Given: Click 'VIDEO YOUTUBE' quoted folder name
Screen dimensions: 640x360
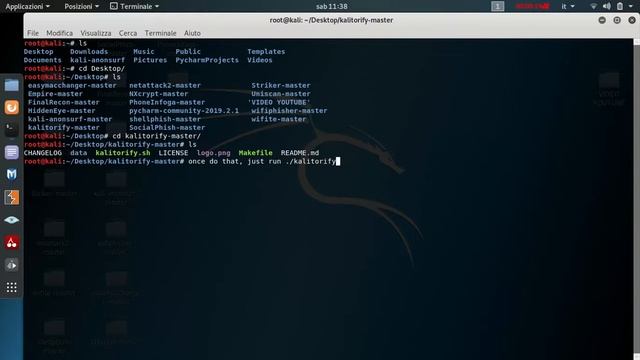Looking at the screenshot, I should point(280,102).
